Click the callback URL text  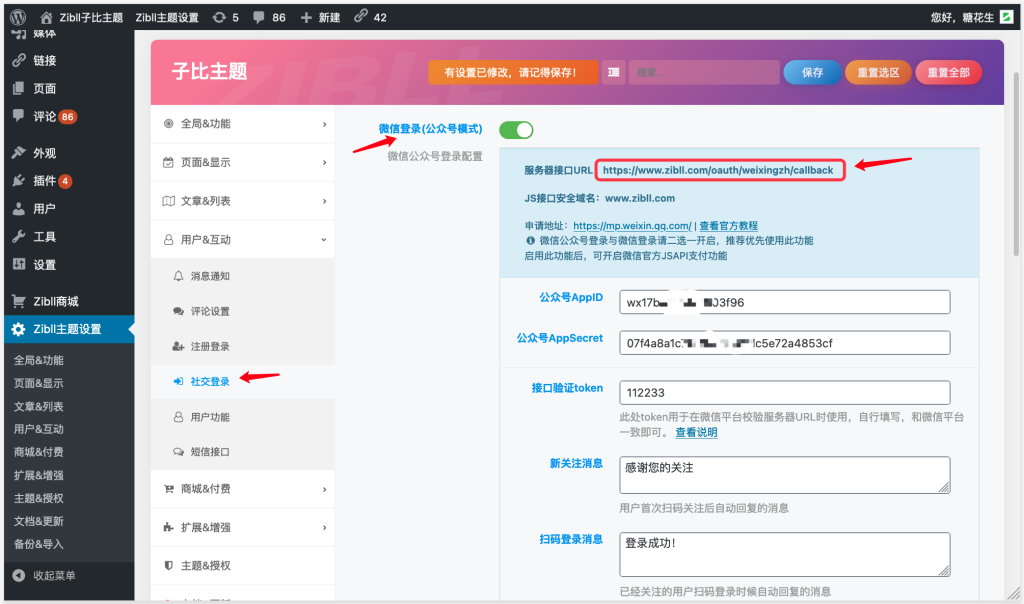click(x=718, y=170)
